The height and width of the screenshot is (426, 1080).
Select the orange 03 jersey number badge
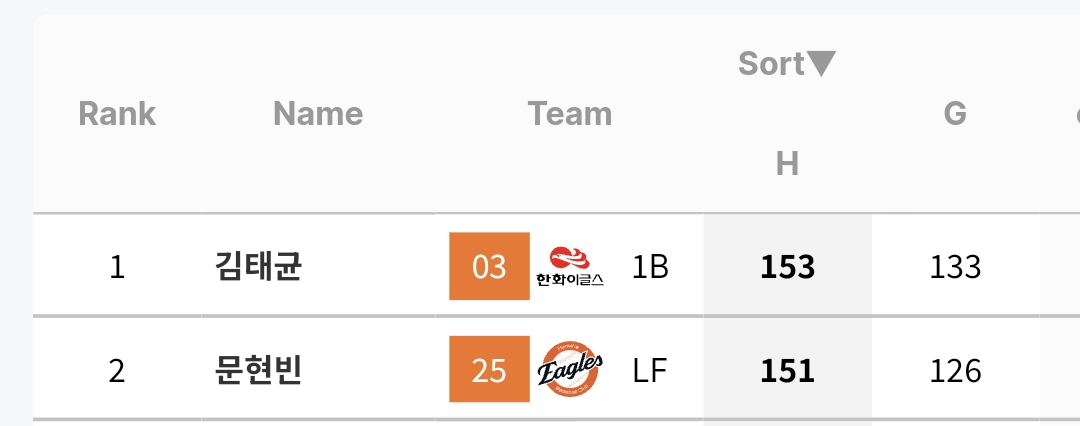coord(489,267)
